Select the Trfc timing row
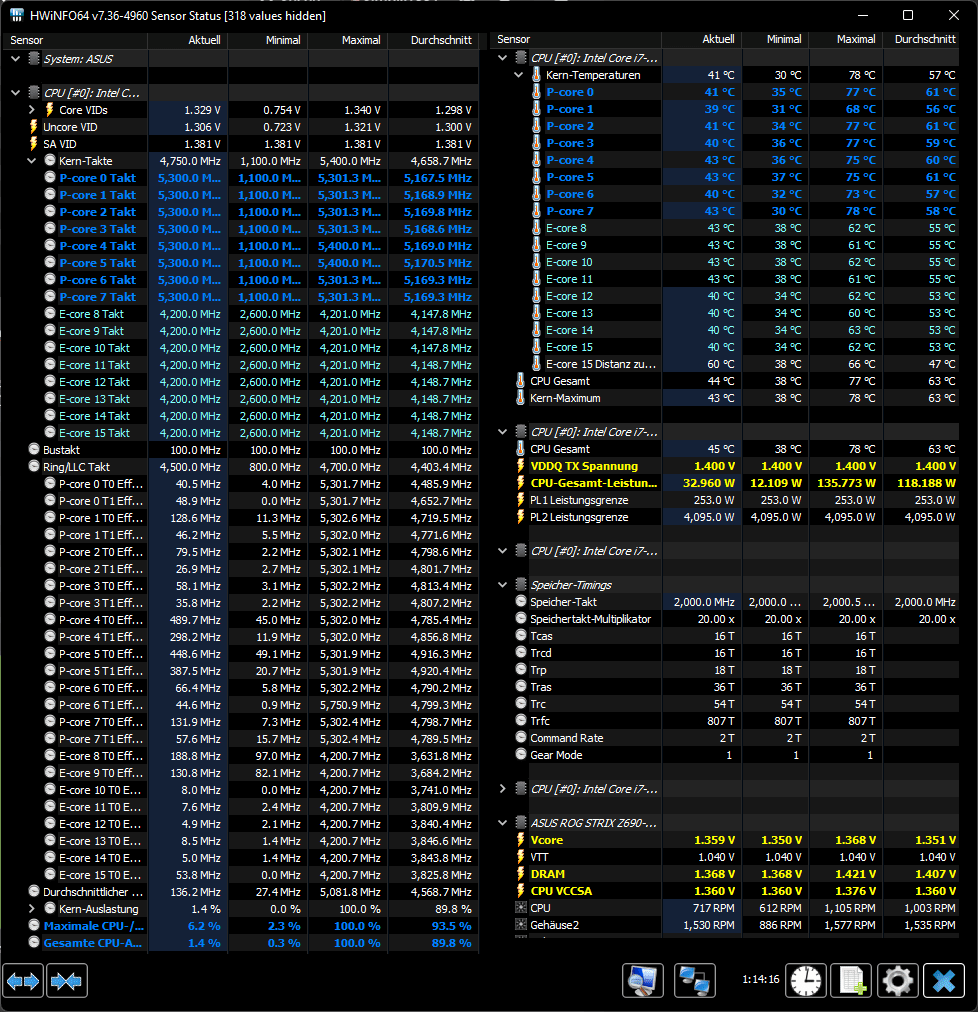 tap(726, 721)
